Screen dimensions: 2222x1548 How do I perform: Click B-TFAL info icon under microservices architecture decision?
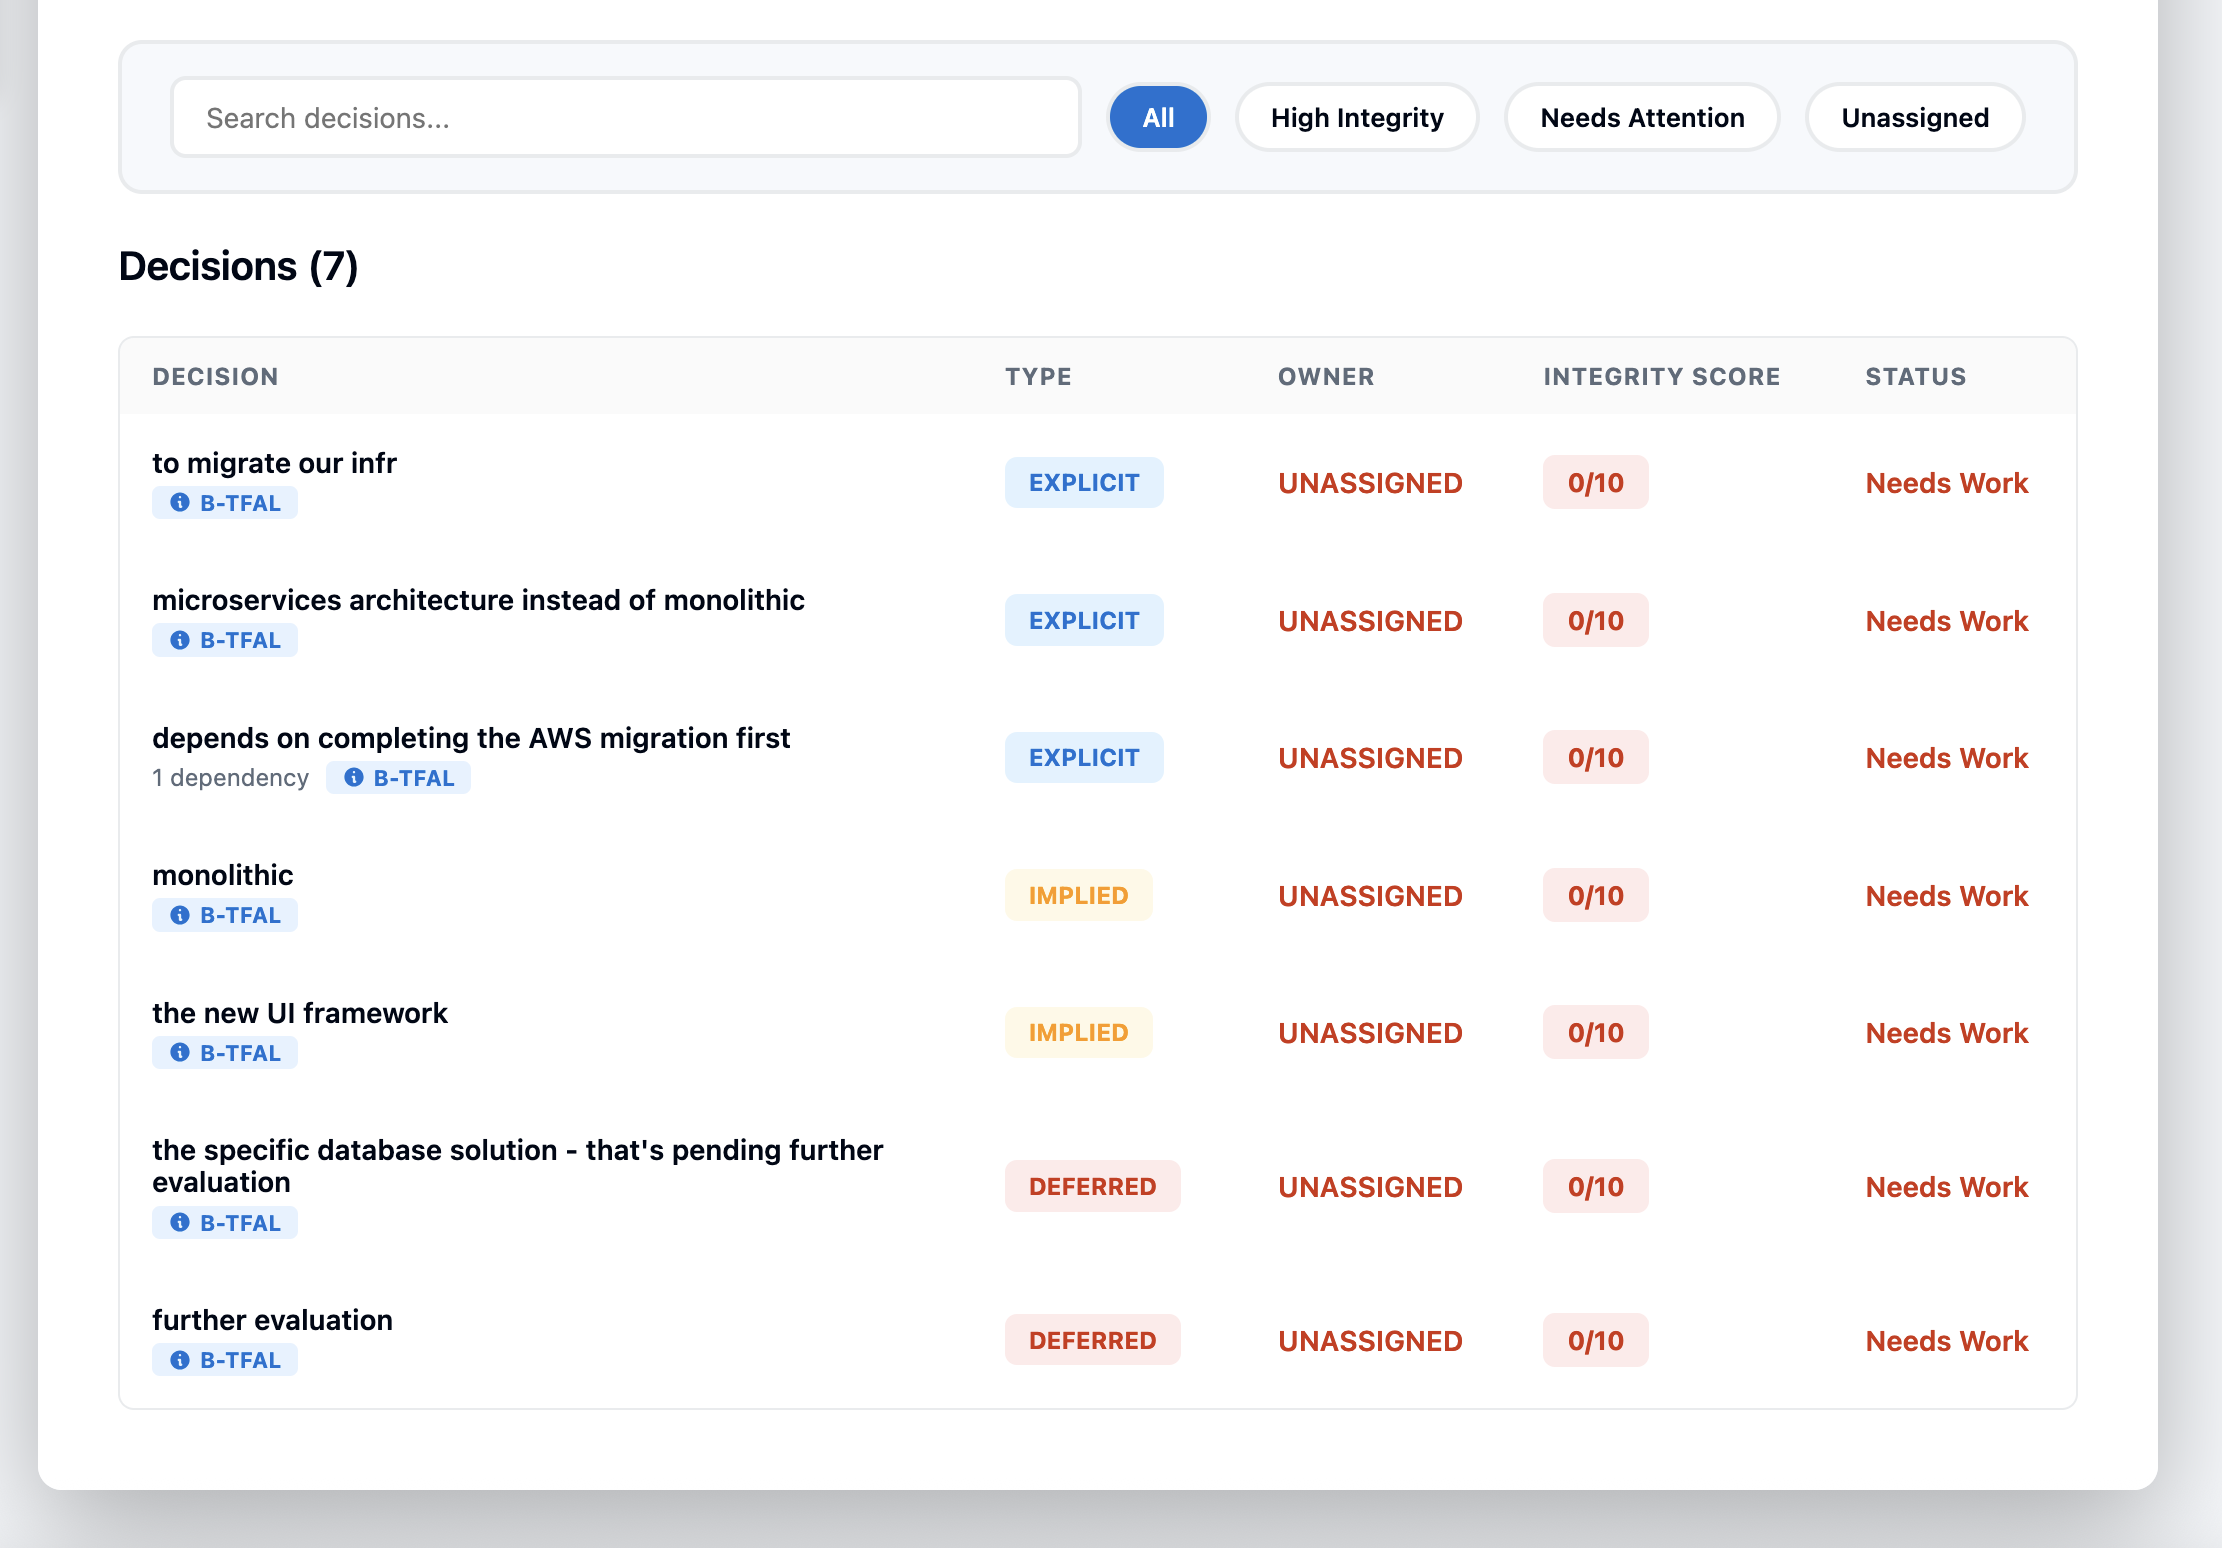click(x=180, y=640)
